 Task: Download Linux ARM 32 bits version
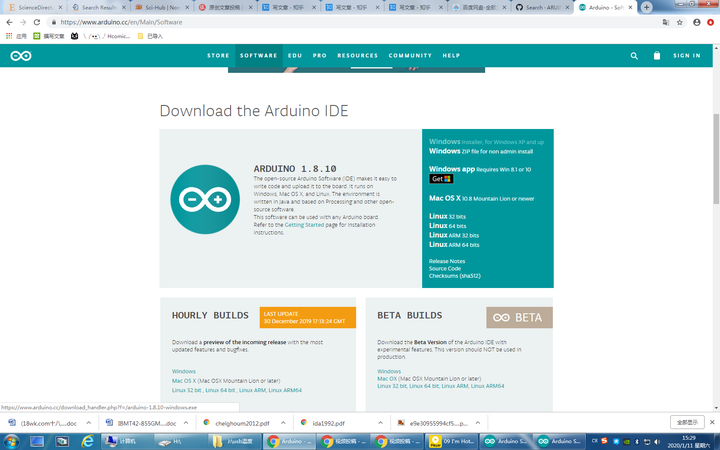pos(454,235)
